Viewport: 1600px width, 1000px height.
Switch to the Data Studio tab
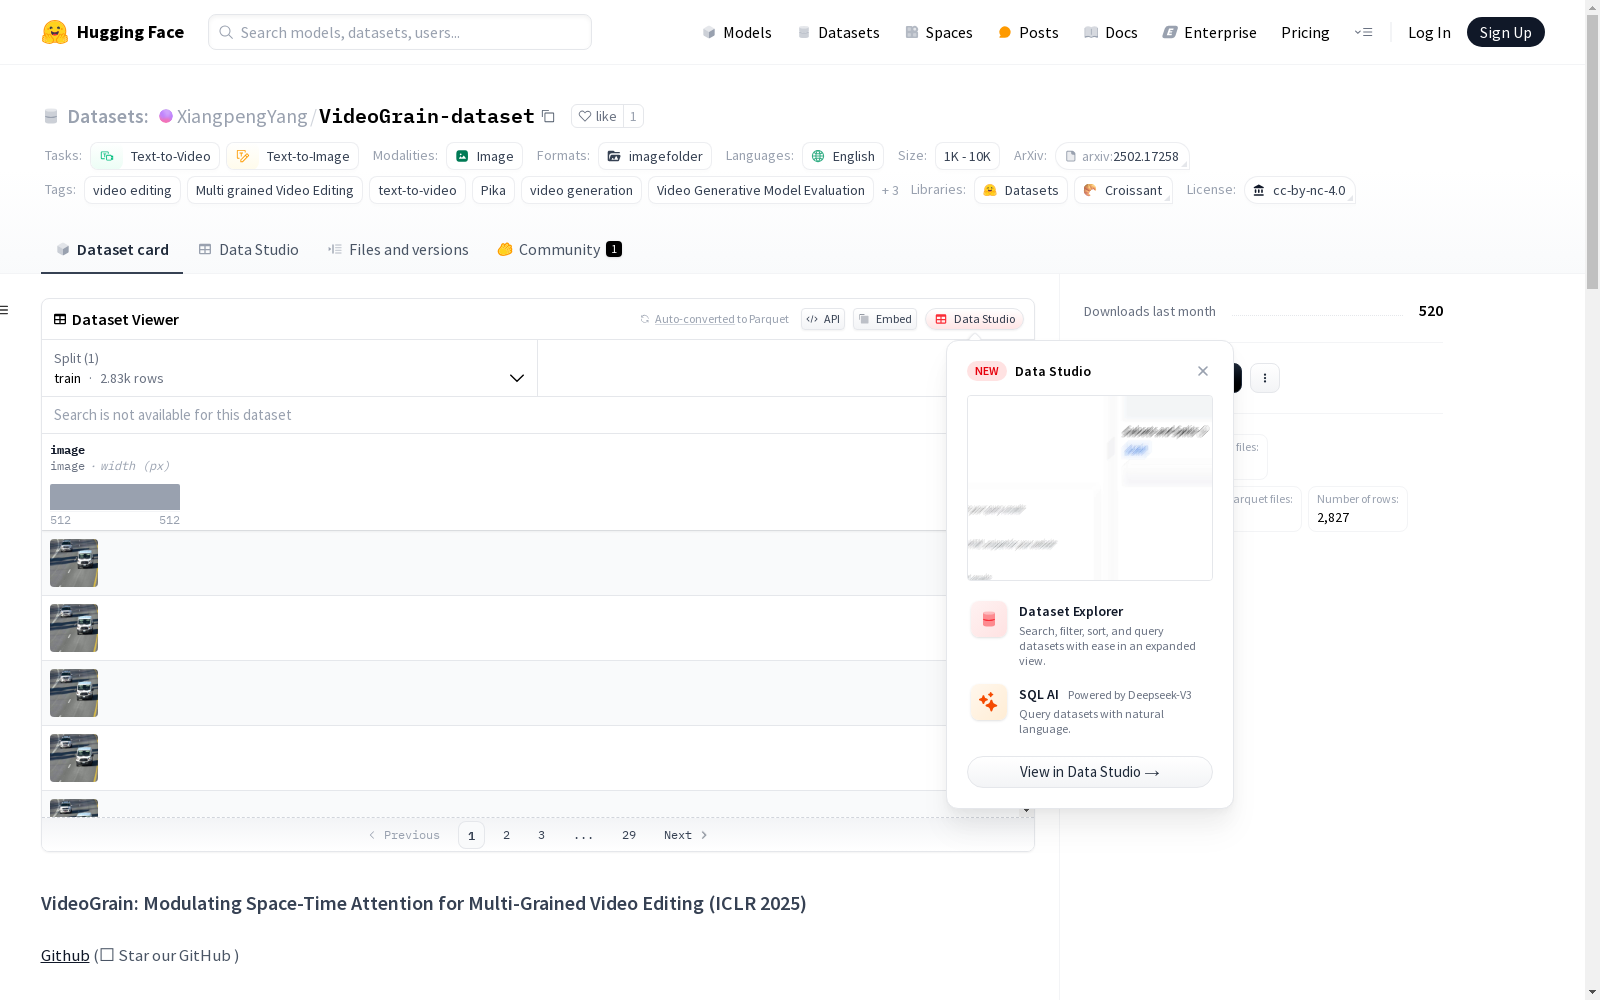(x=248, y=250)
